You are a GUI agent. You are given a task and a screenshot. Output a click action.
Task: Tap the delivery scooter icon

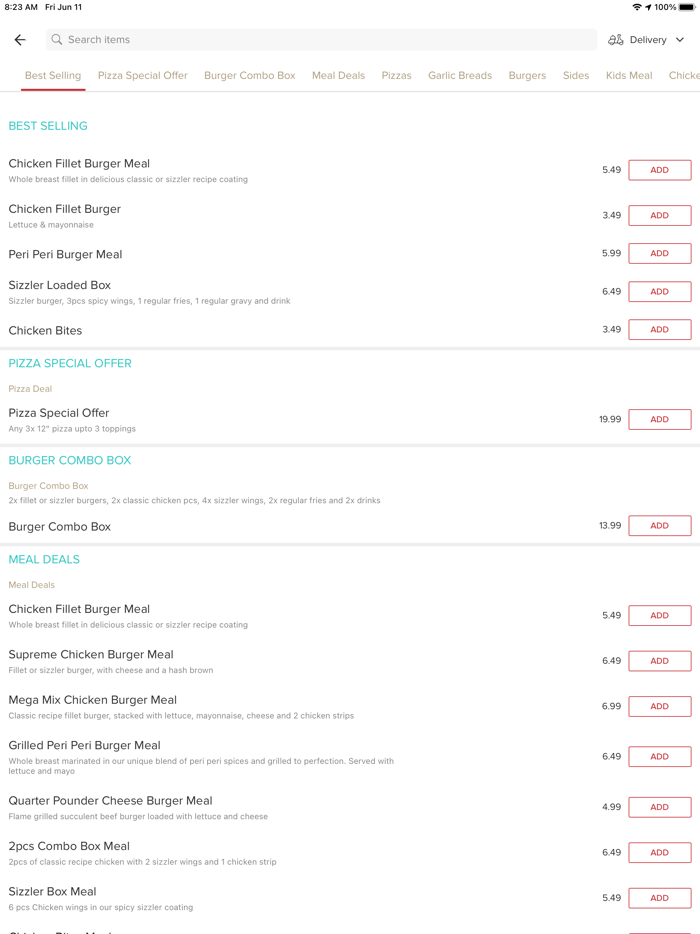616,40
